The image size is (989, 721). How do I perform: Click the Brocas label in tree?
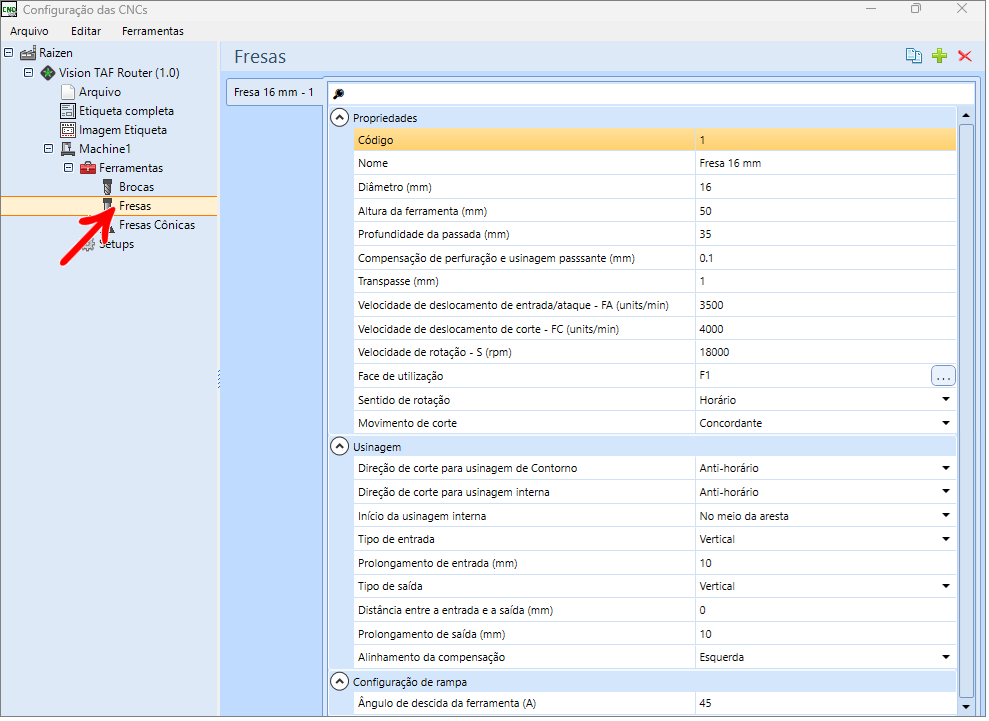tap(136, 187)
